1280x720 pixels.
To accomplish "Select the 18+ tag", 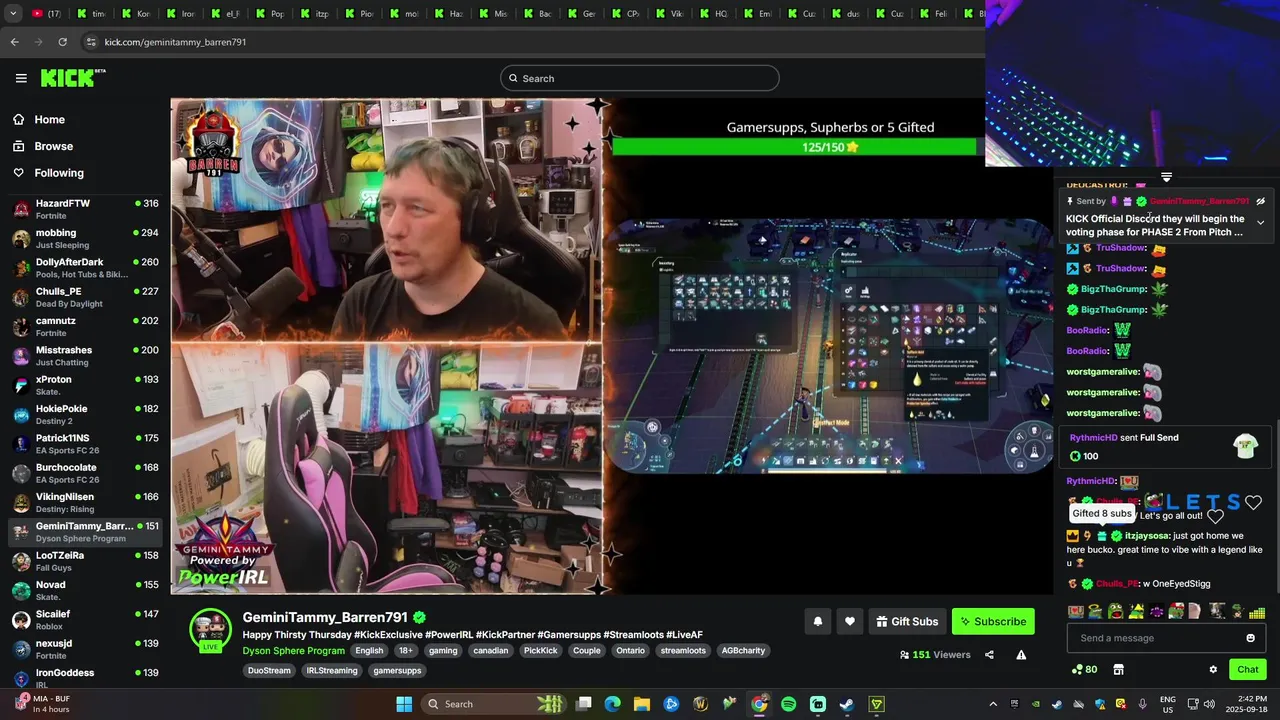I will pos(406,651).
